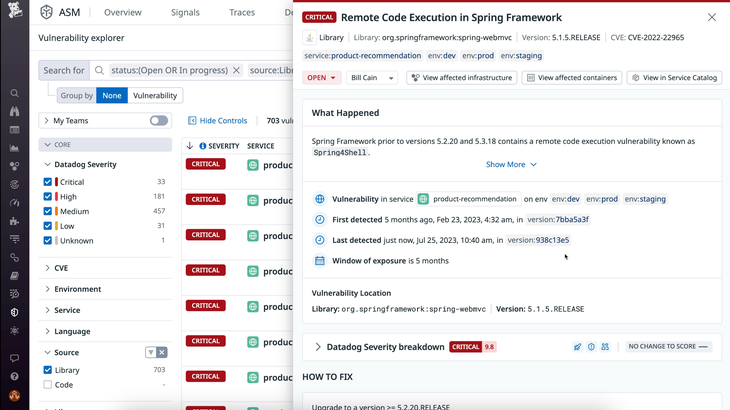The height and width of the screenshot is (410, 730).
Task: Toggle the My Teams switch
Action: [159, 121]
